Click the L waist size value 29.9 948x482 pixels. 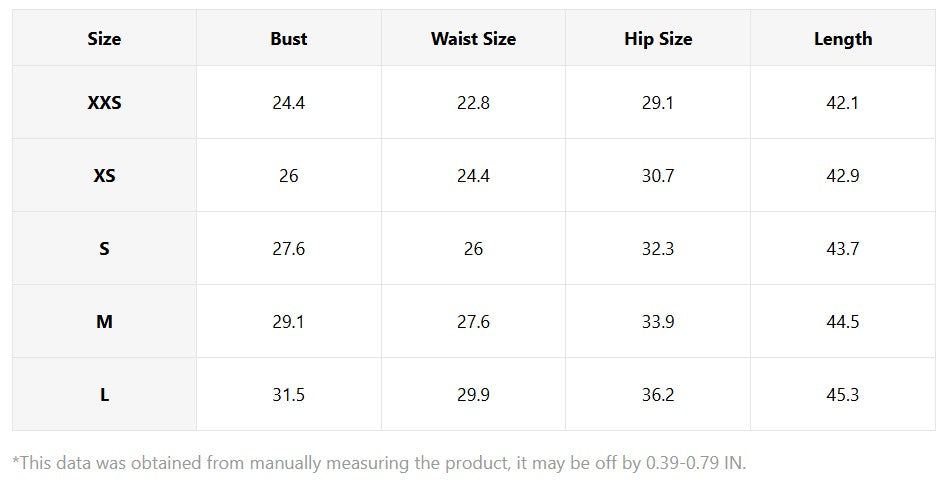[x=473, y=394]
